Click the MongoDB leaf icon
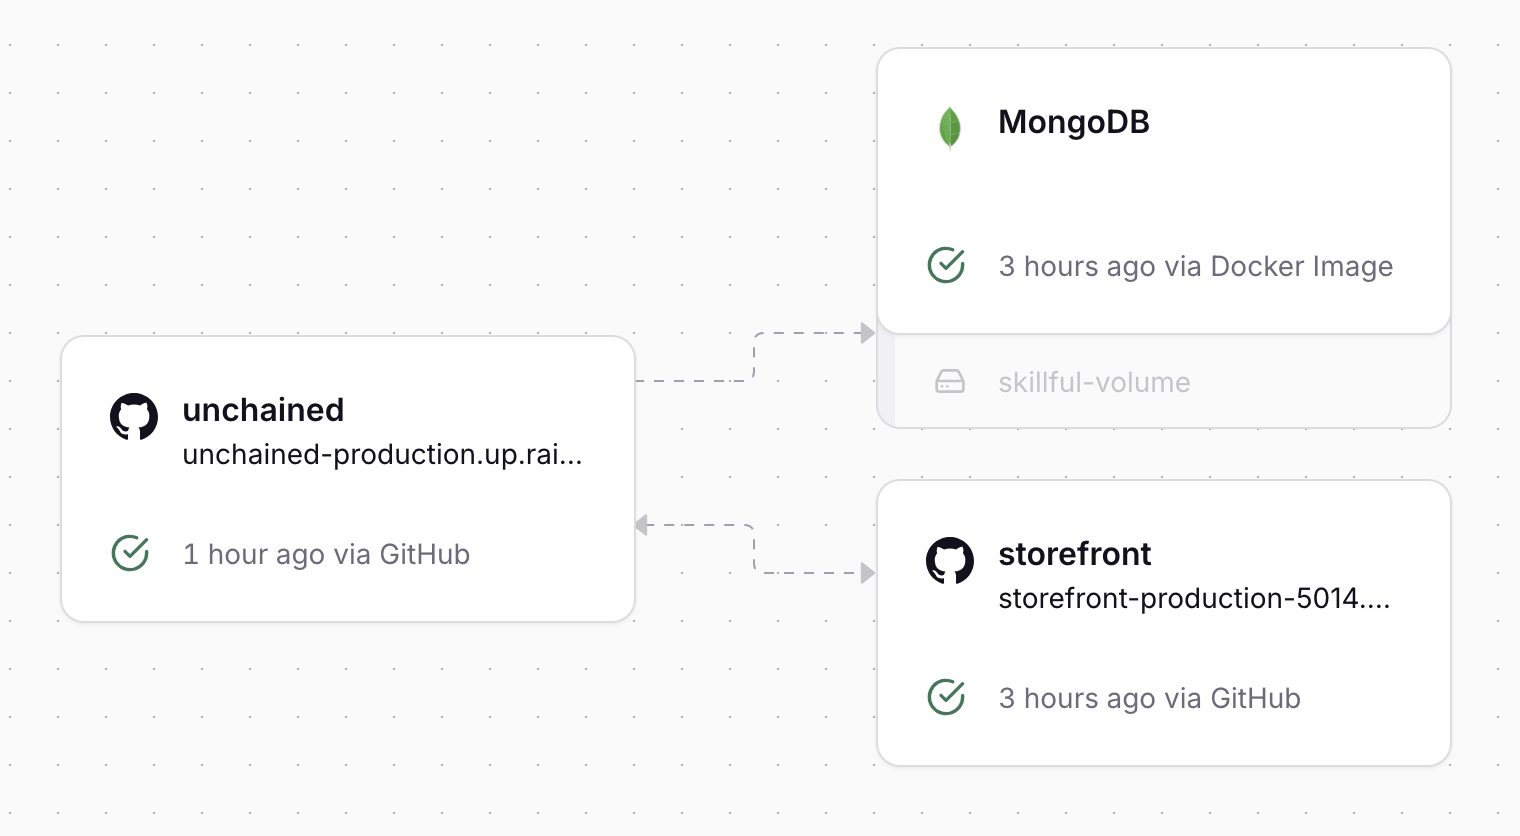Viewport: 1520px width, 836px height. (950, 127)
